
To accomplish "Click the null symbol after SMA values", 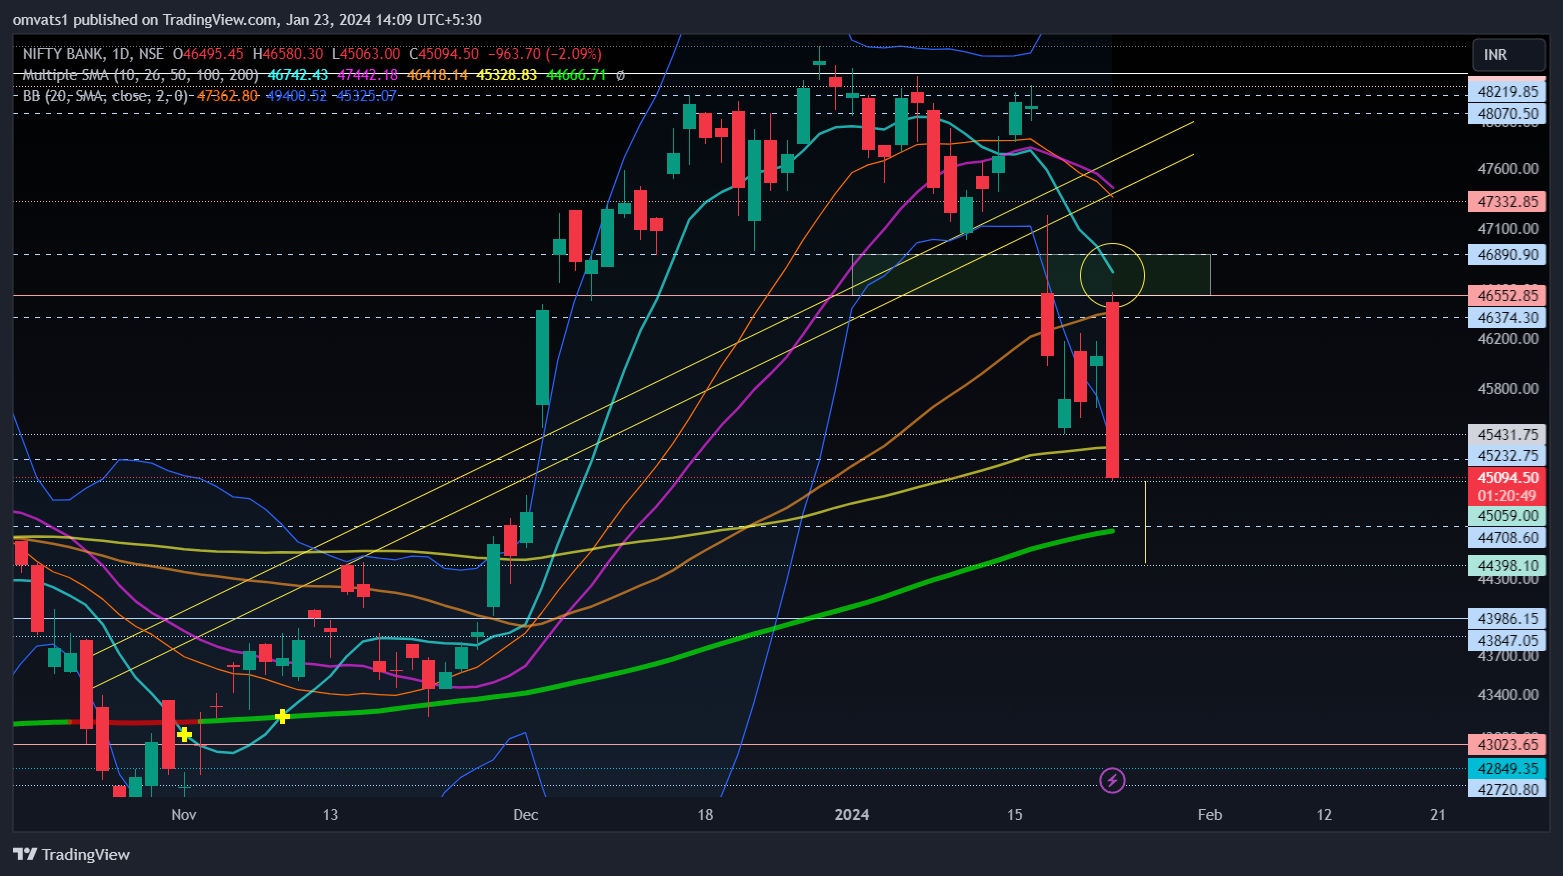I will (x=620, y=75).
